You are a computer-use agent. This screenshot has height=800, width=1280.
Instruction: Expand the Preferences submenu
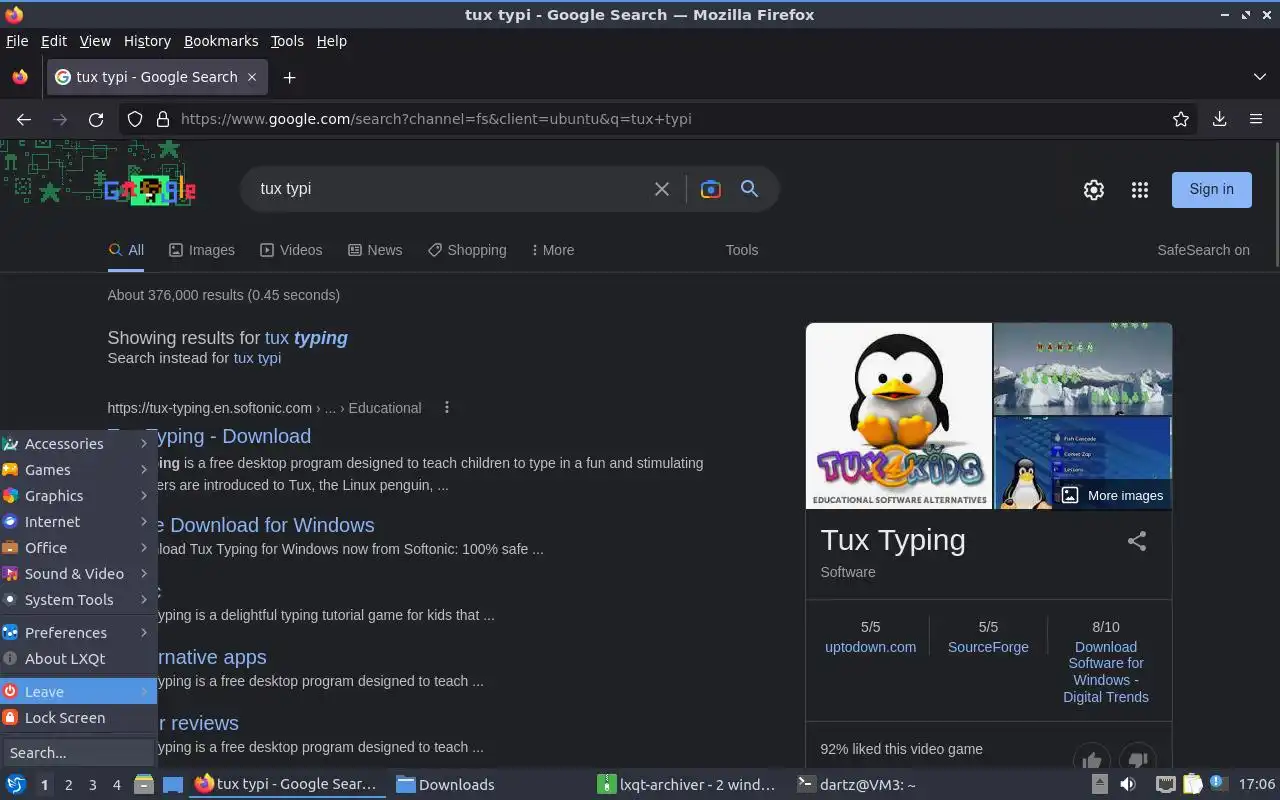click(x=78, y=632)
